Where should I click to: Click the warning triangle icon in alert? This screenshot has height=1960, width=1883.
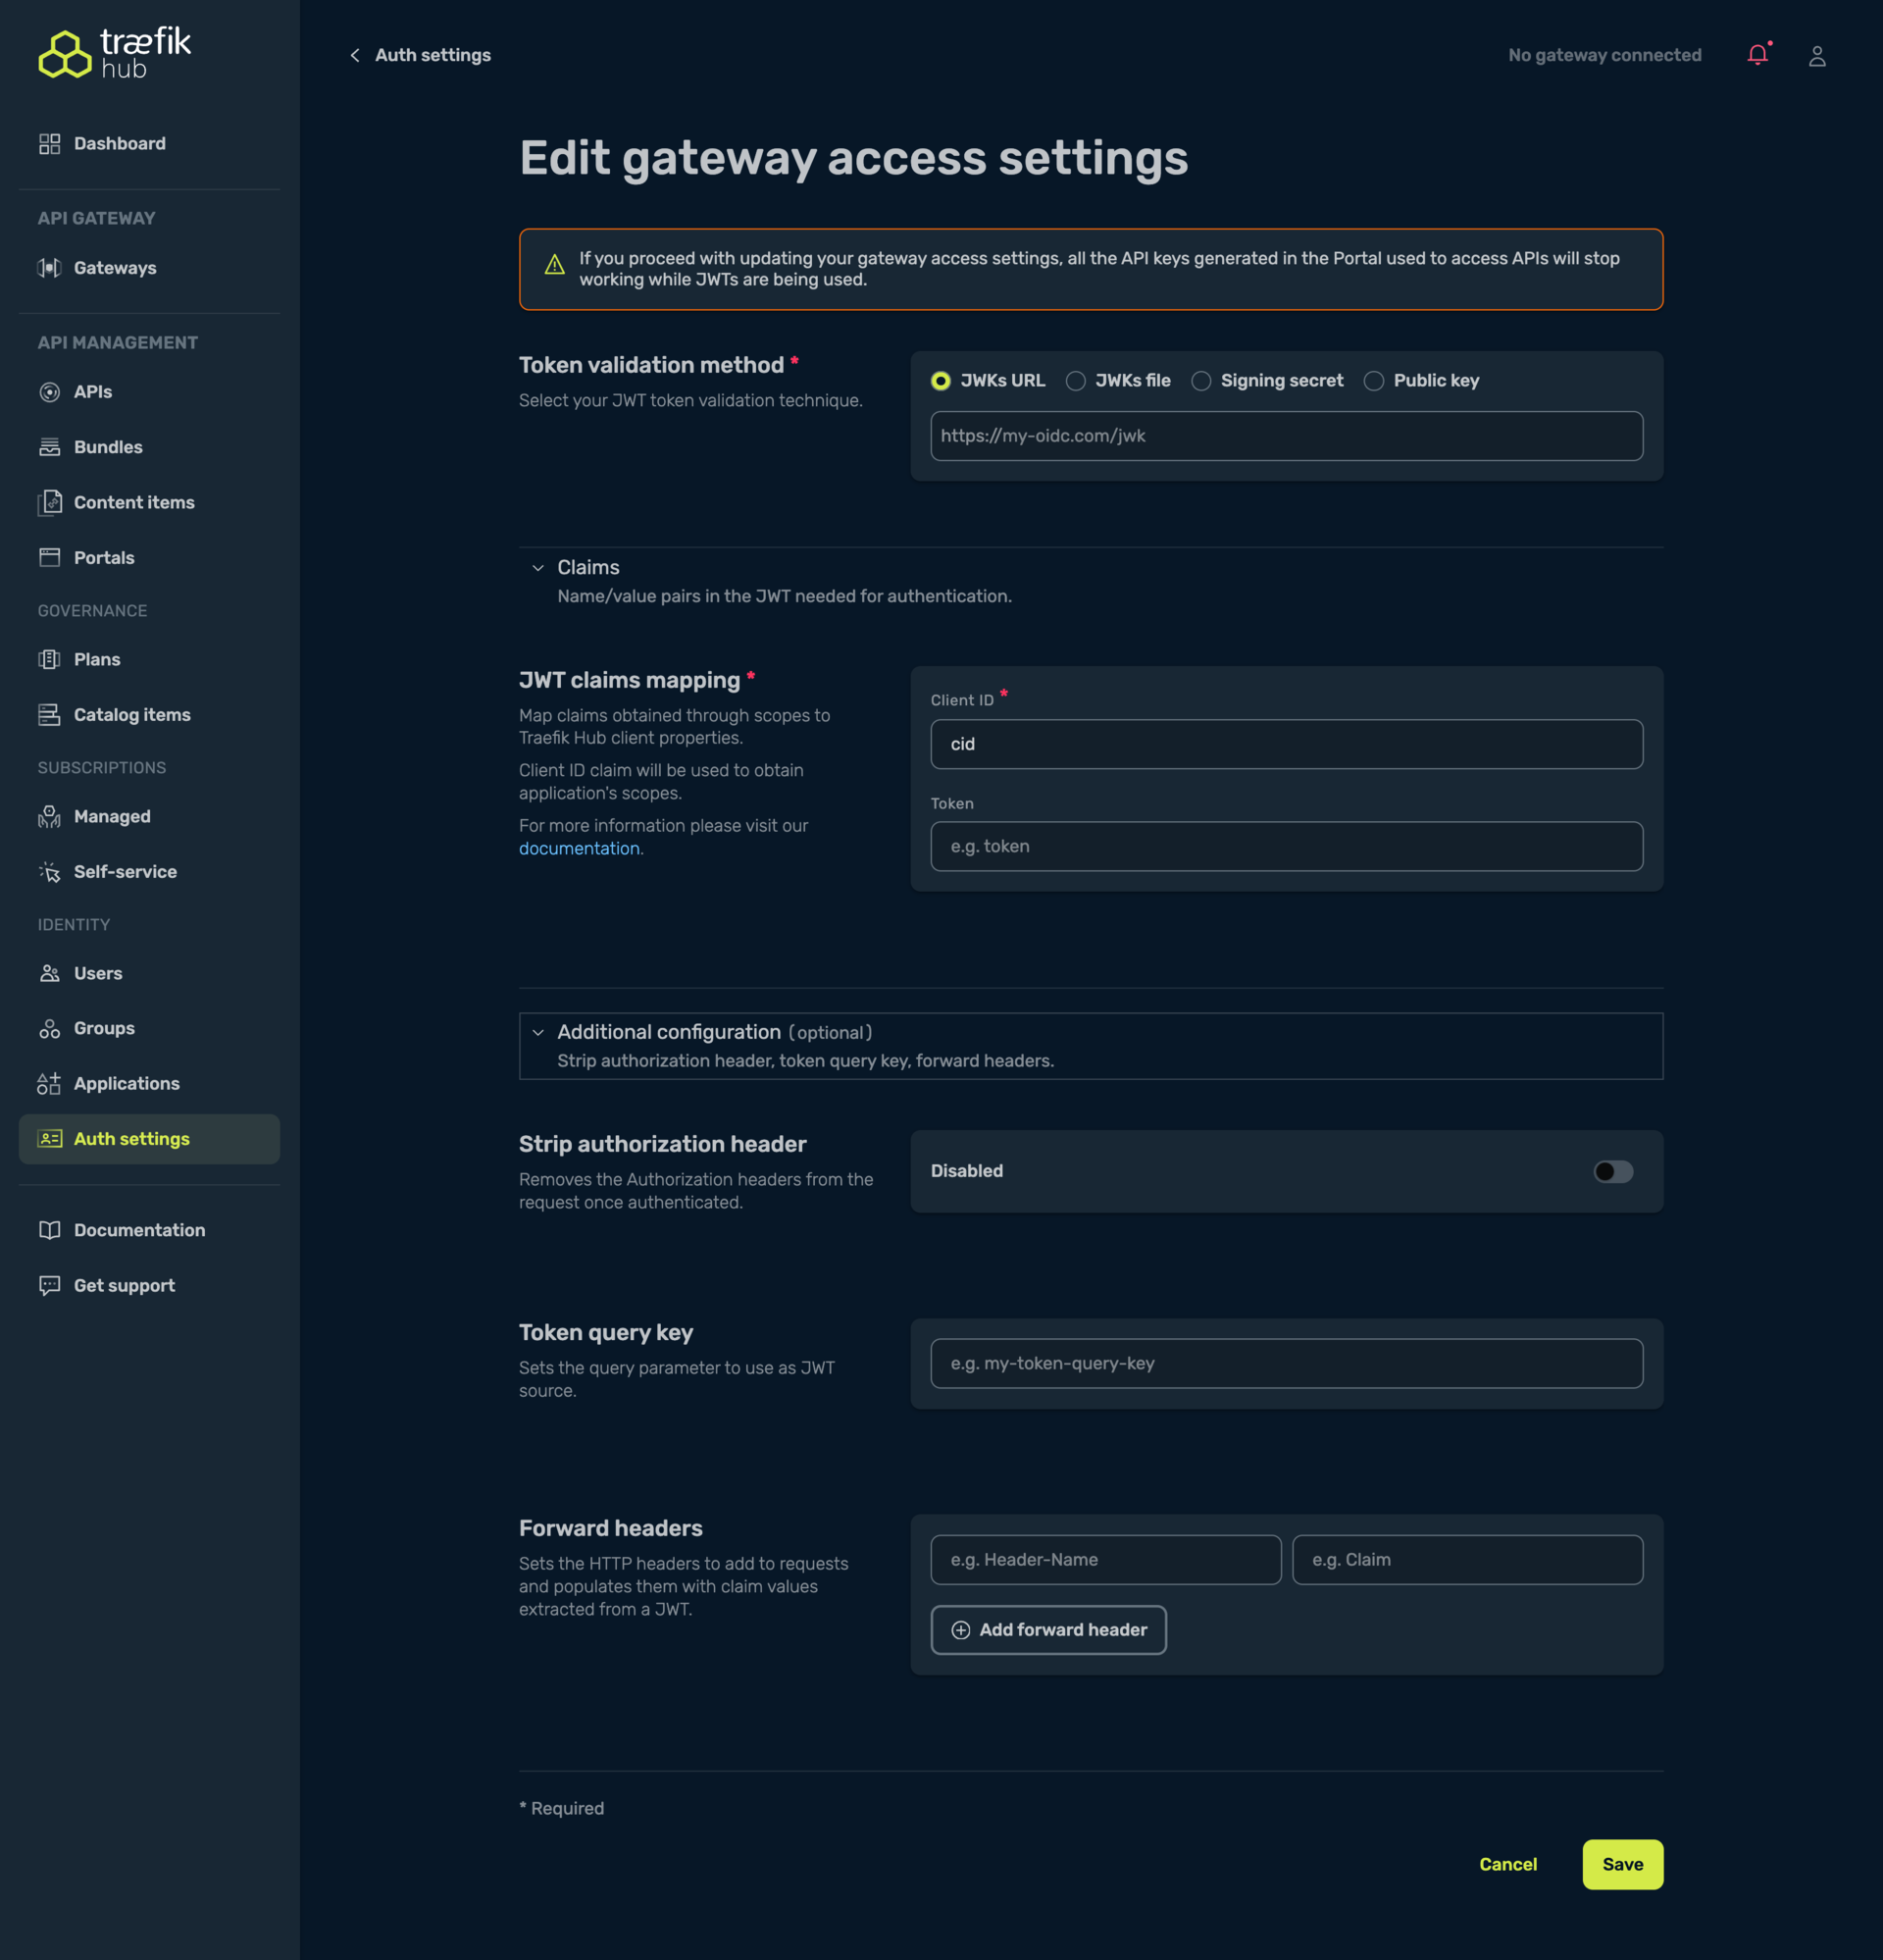(x=555, y=265)
